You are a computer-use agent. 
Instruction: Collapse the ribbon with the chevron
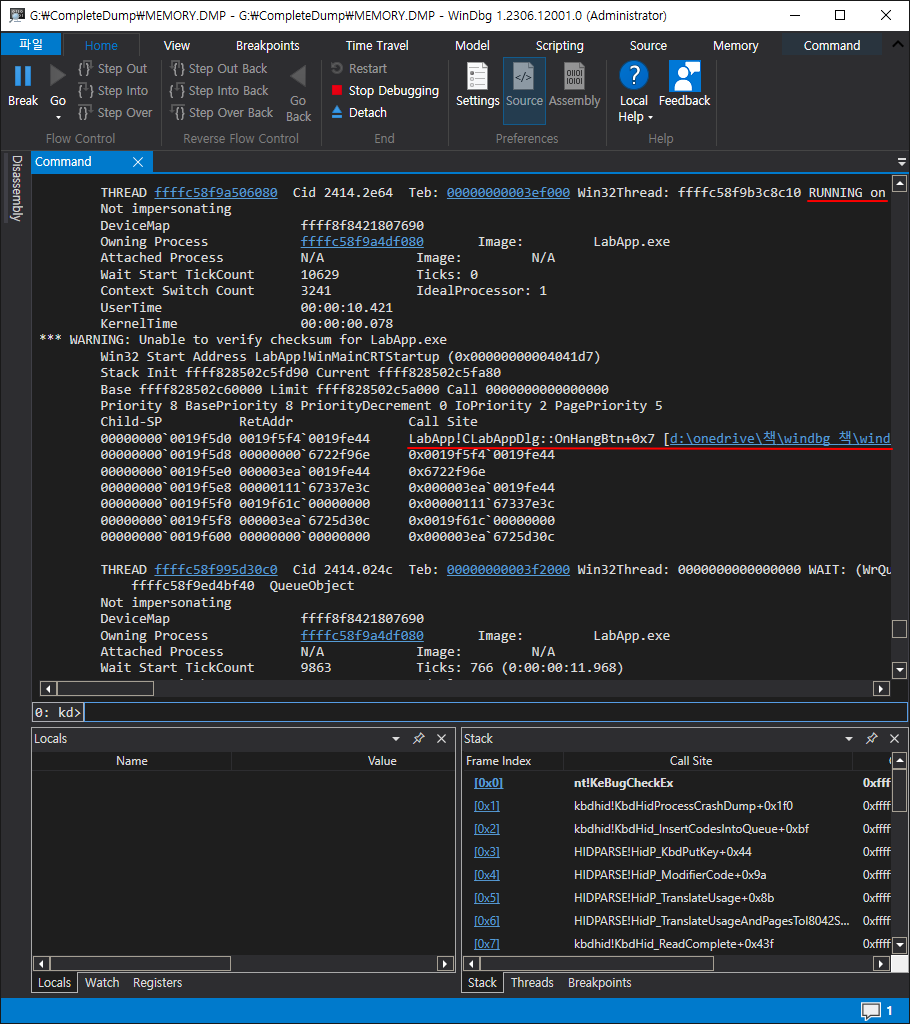click(898, 44)
